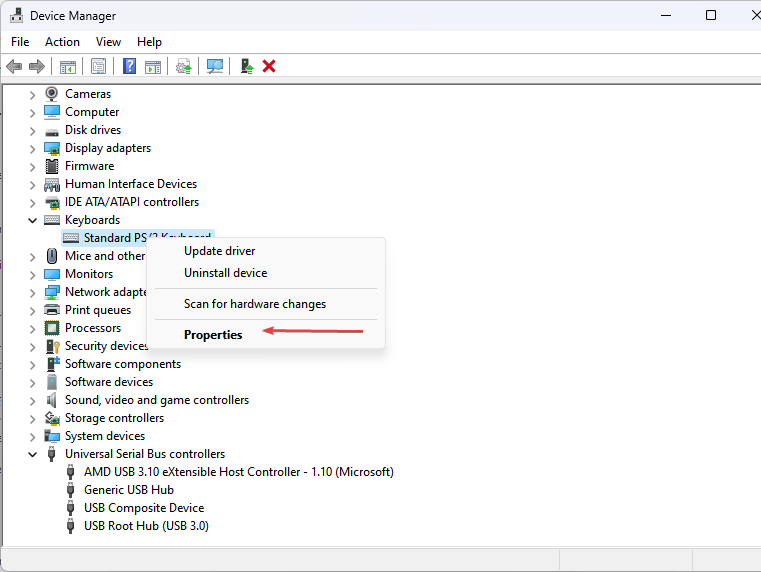Expand the Display adapters category
Viewport: 761px width, 572px height.
tap(33, 148)
